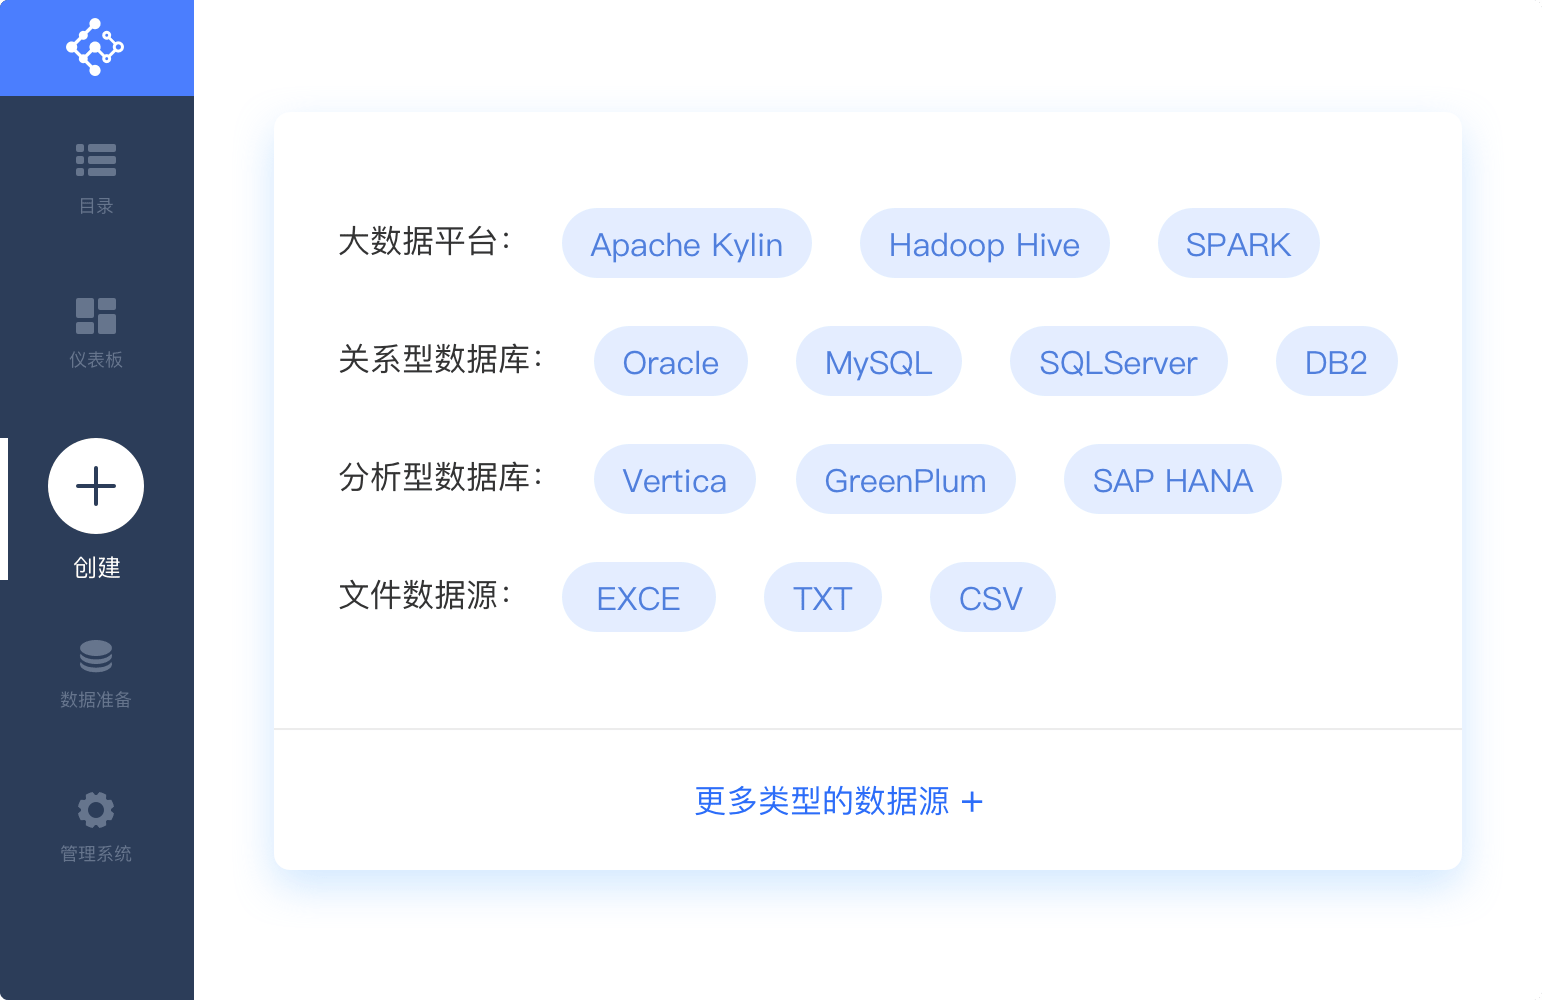Select Oracle relational database
The height and width of the screenshot is (1000, 1542).
point(670,362)
